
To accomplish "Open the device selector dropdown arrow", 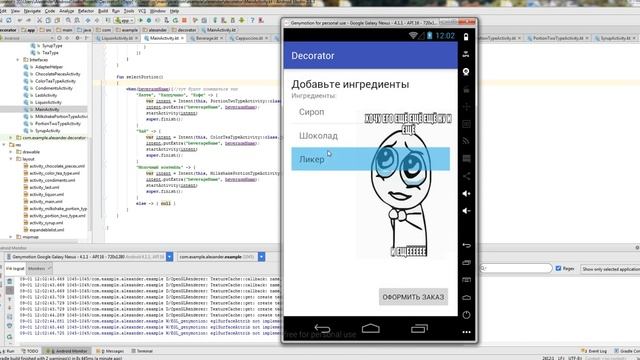I will pos(169,257).
